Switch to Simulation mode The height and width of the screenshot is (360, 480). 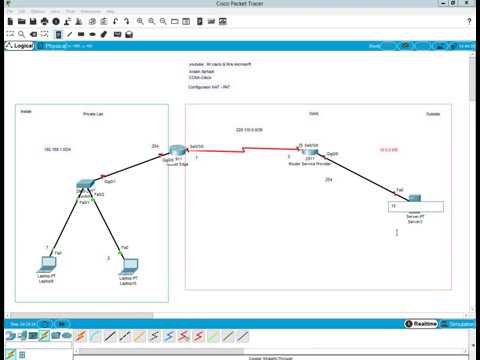[457, 324]
